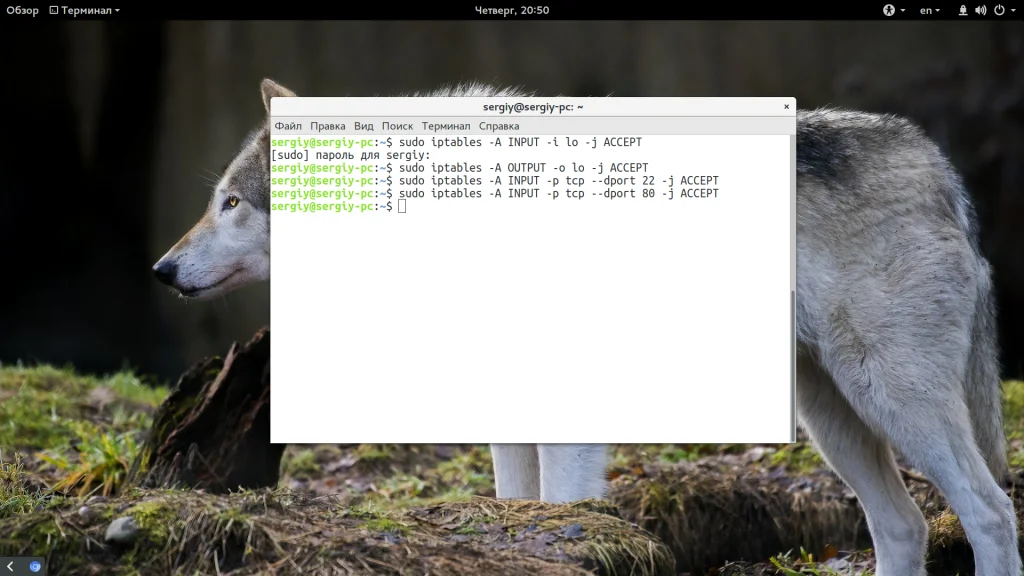
Task: Click the notification bell icon
Action: (963, 10)
